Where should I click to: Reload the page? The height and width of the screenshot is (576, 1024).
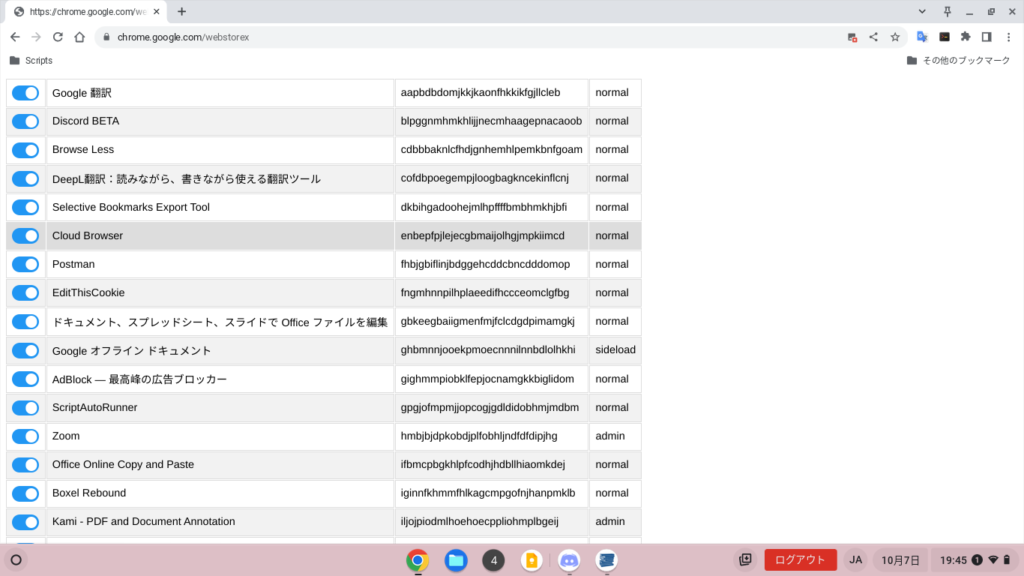(57, 37)
